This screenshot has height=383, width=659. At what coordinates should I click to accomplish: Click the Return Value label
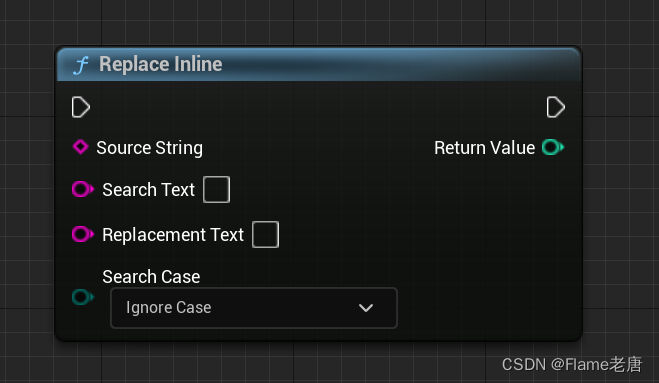click(x=485, y=148)
